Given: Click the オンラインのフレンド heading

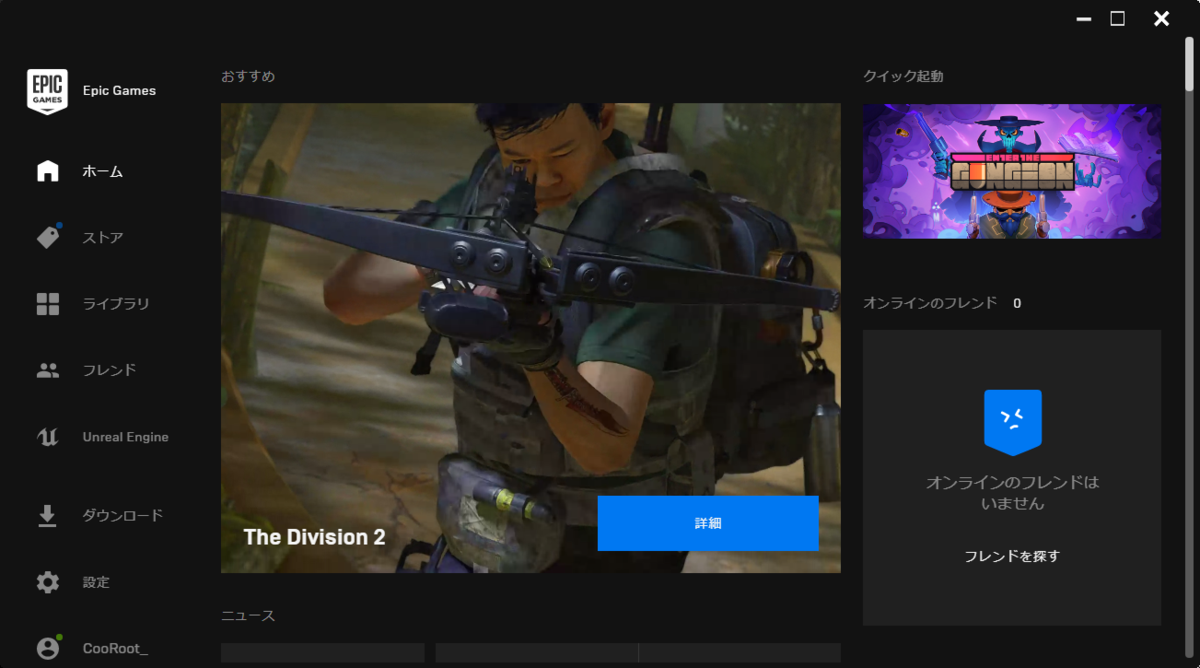Looking at the screenshot, I should (x=930, y=303).
